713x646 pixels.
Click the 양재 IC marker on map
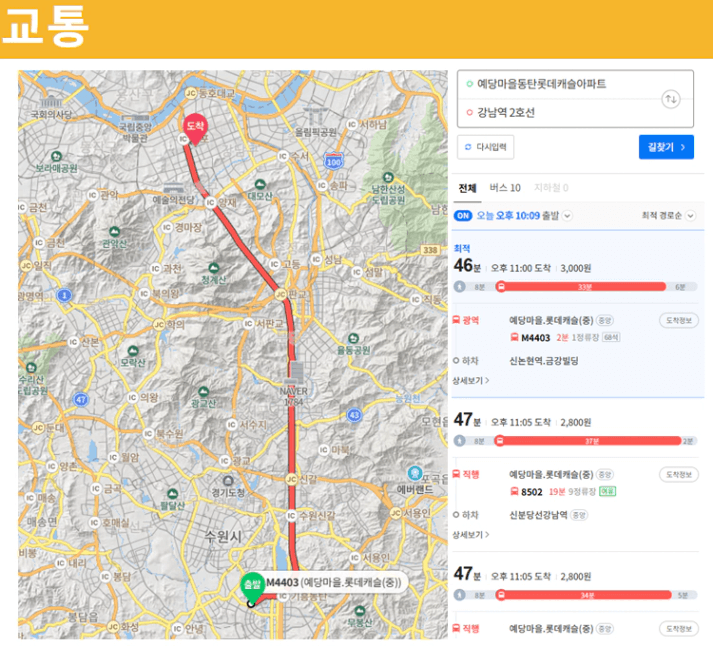pyautogui.click(x=210, y=202)
